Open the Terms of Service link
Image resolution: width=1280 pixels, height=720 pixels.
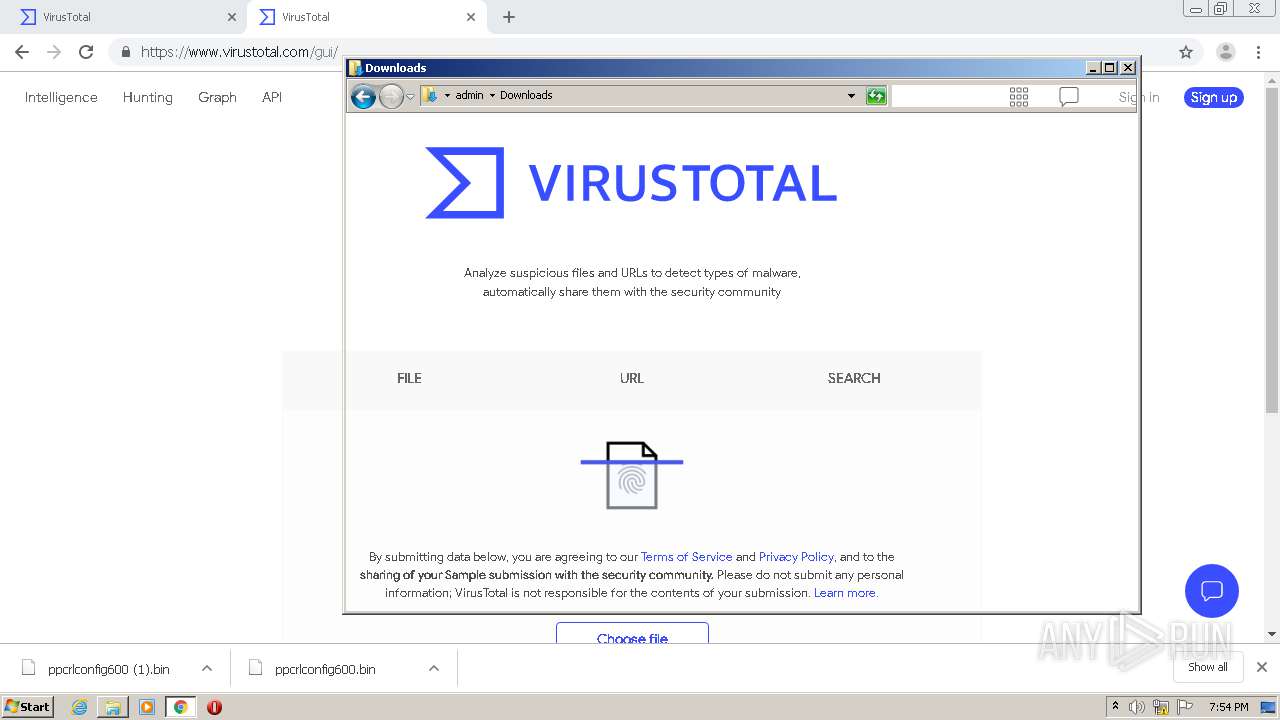[686, 557]
